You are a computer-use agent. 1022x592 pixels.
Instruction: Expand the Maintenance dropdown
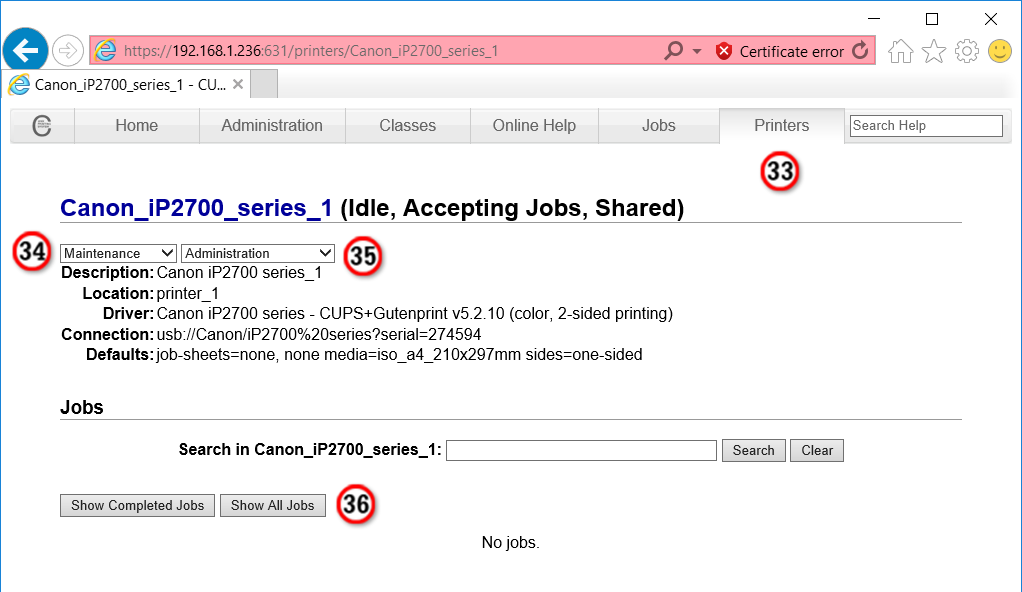tap(118, 253)
